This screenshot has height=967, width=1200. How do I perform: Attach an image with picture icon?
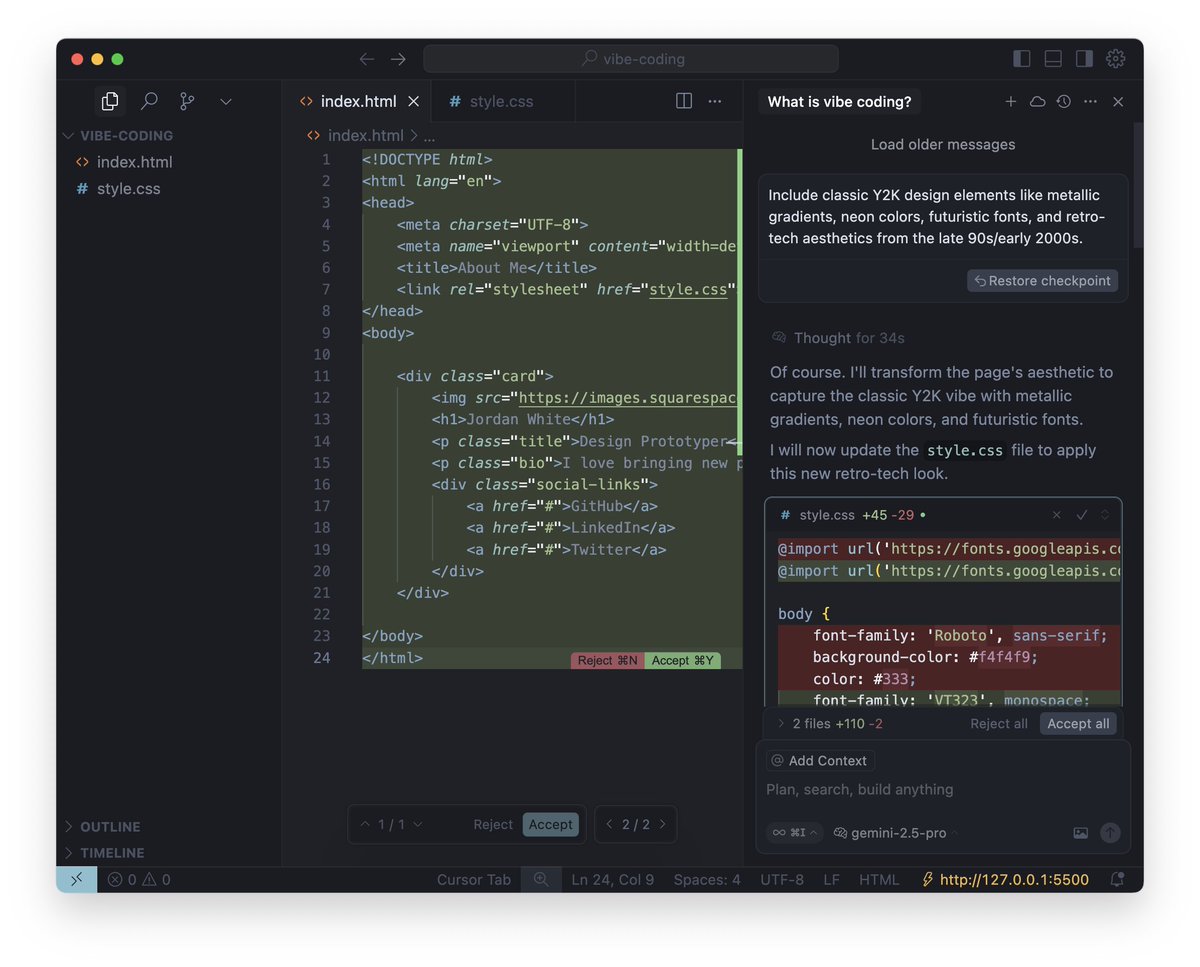click(x=1080, y=833)
